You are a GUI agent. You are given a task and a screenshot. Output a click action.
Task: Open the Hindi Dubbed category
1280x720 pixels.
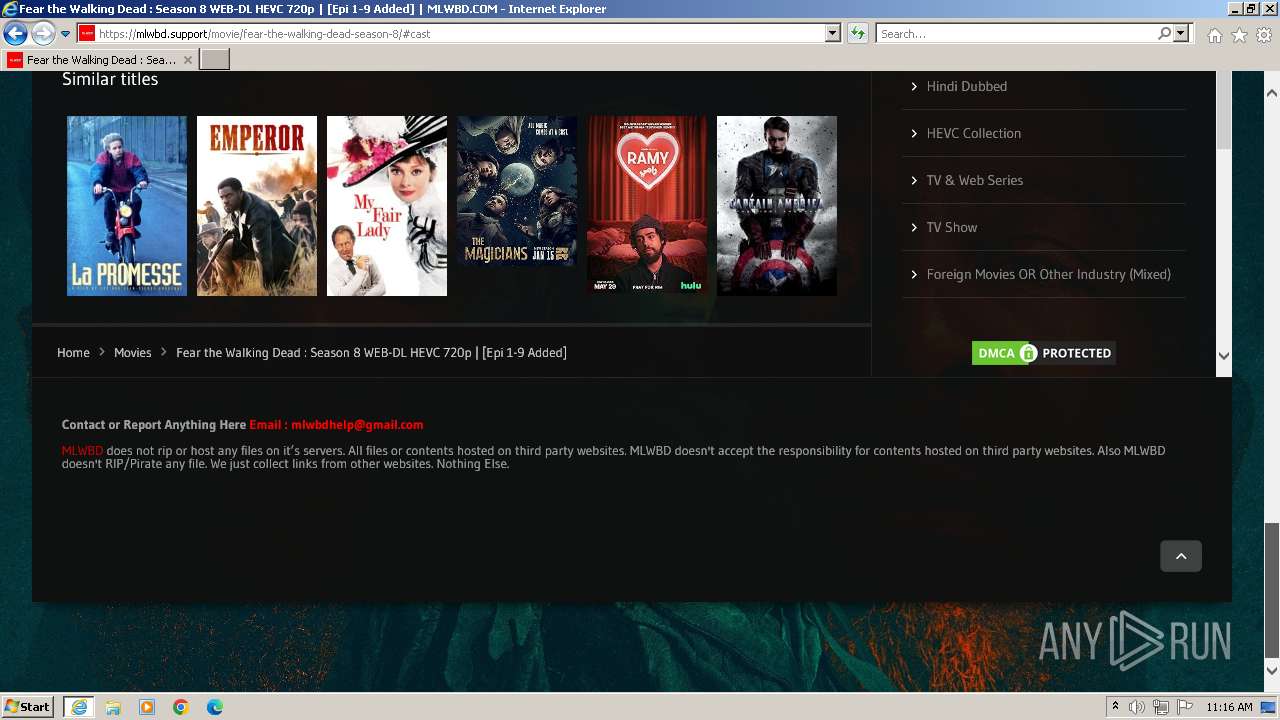[966, 86]
